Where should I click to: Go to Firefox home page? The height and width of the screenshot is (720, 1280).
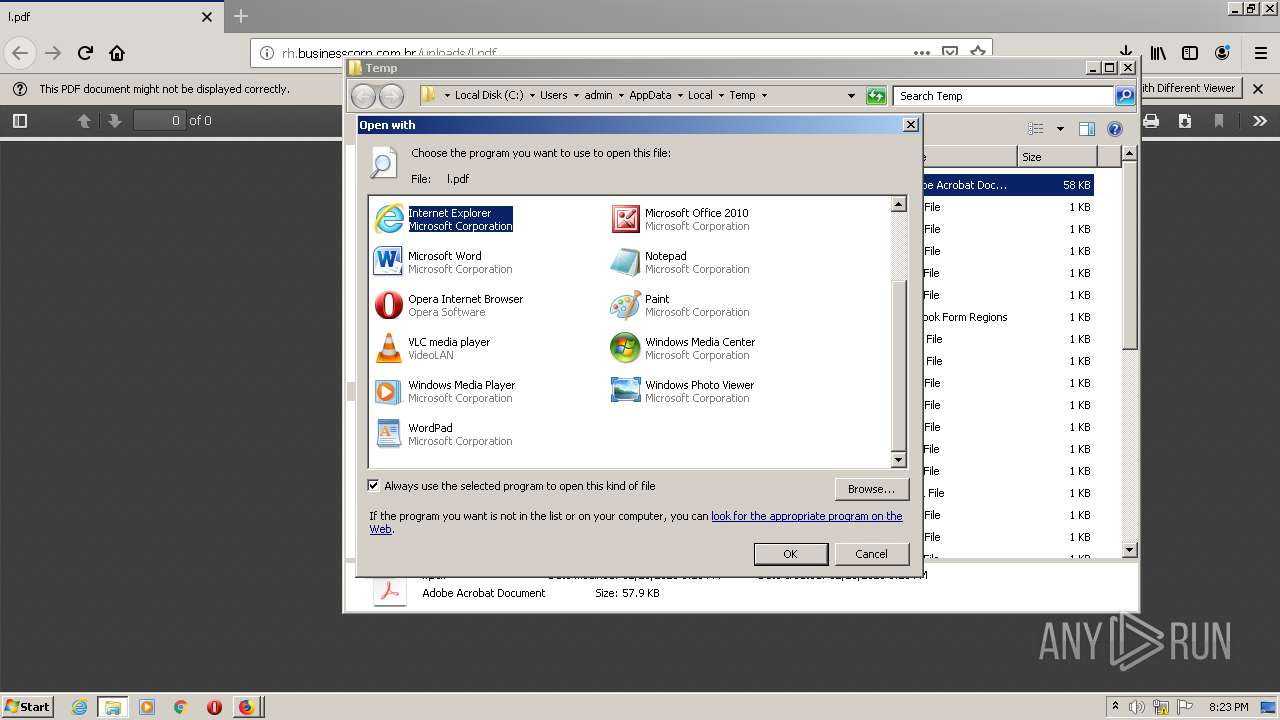point(117,53)
